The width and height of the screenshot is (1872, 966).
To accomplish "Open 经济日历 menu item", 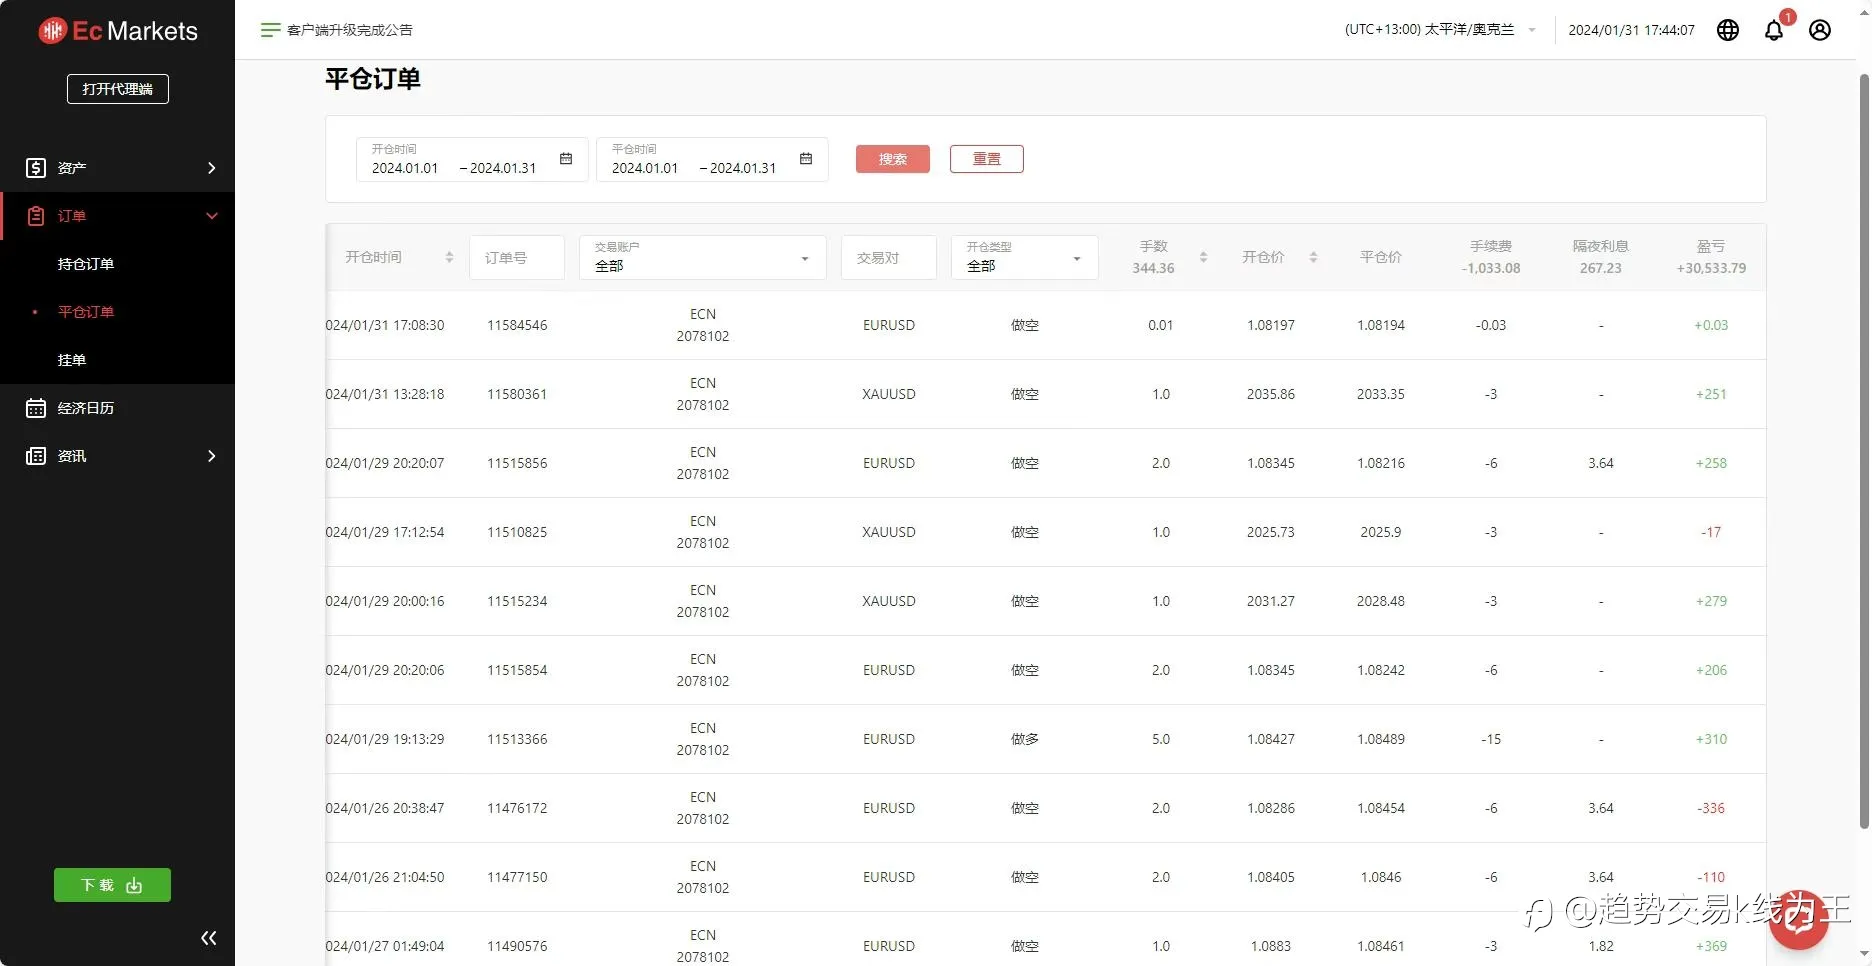I will 86,408.
